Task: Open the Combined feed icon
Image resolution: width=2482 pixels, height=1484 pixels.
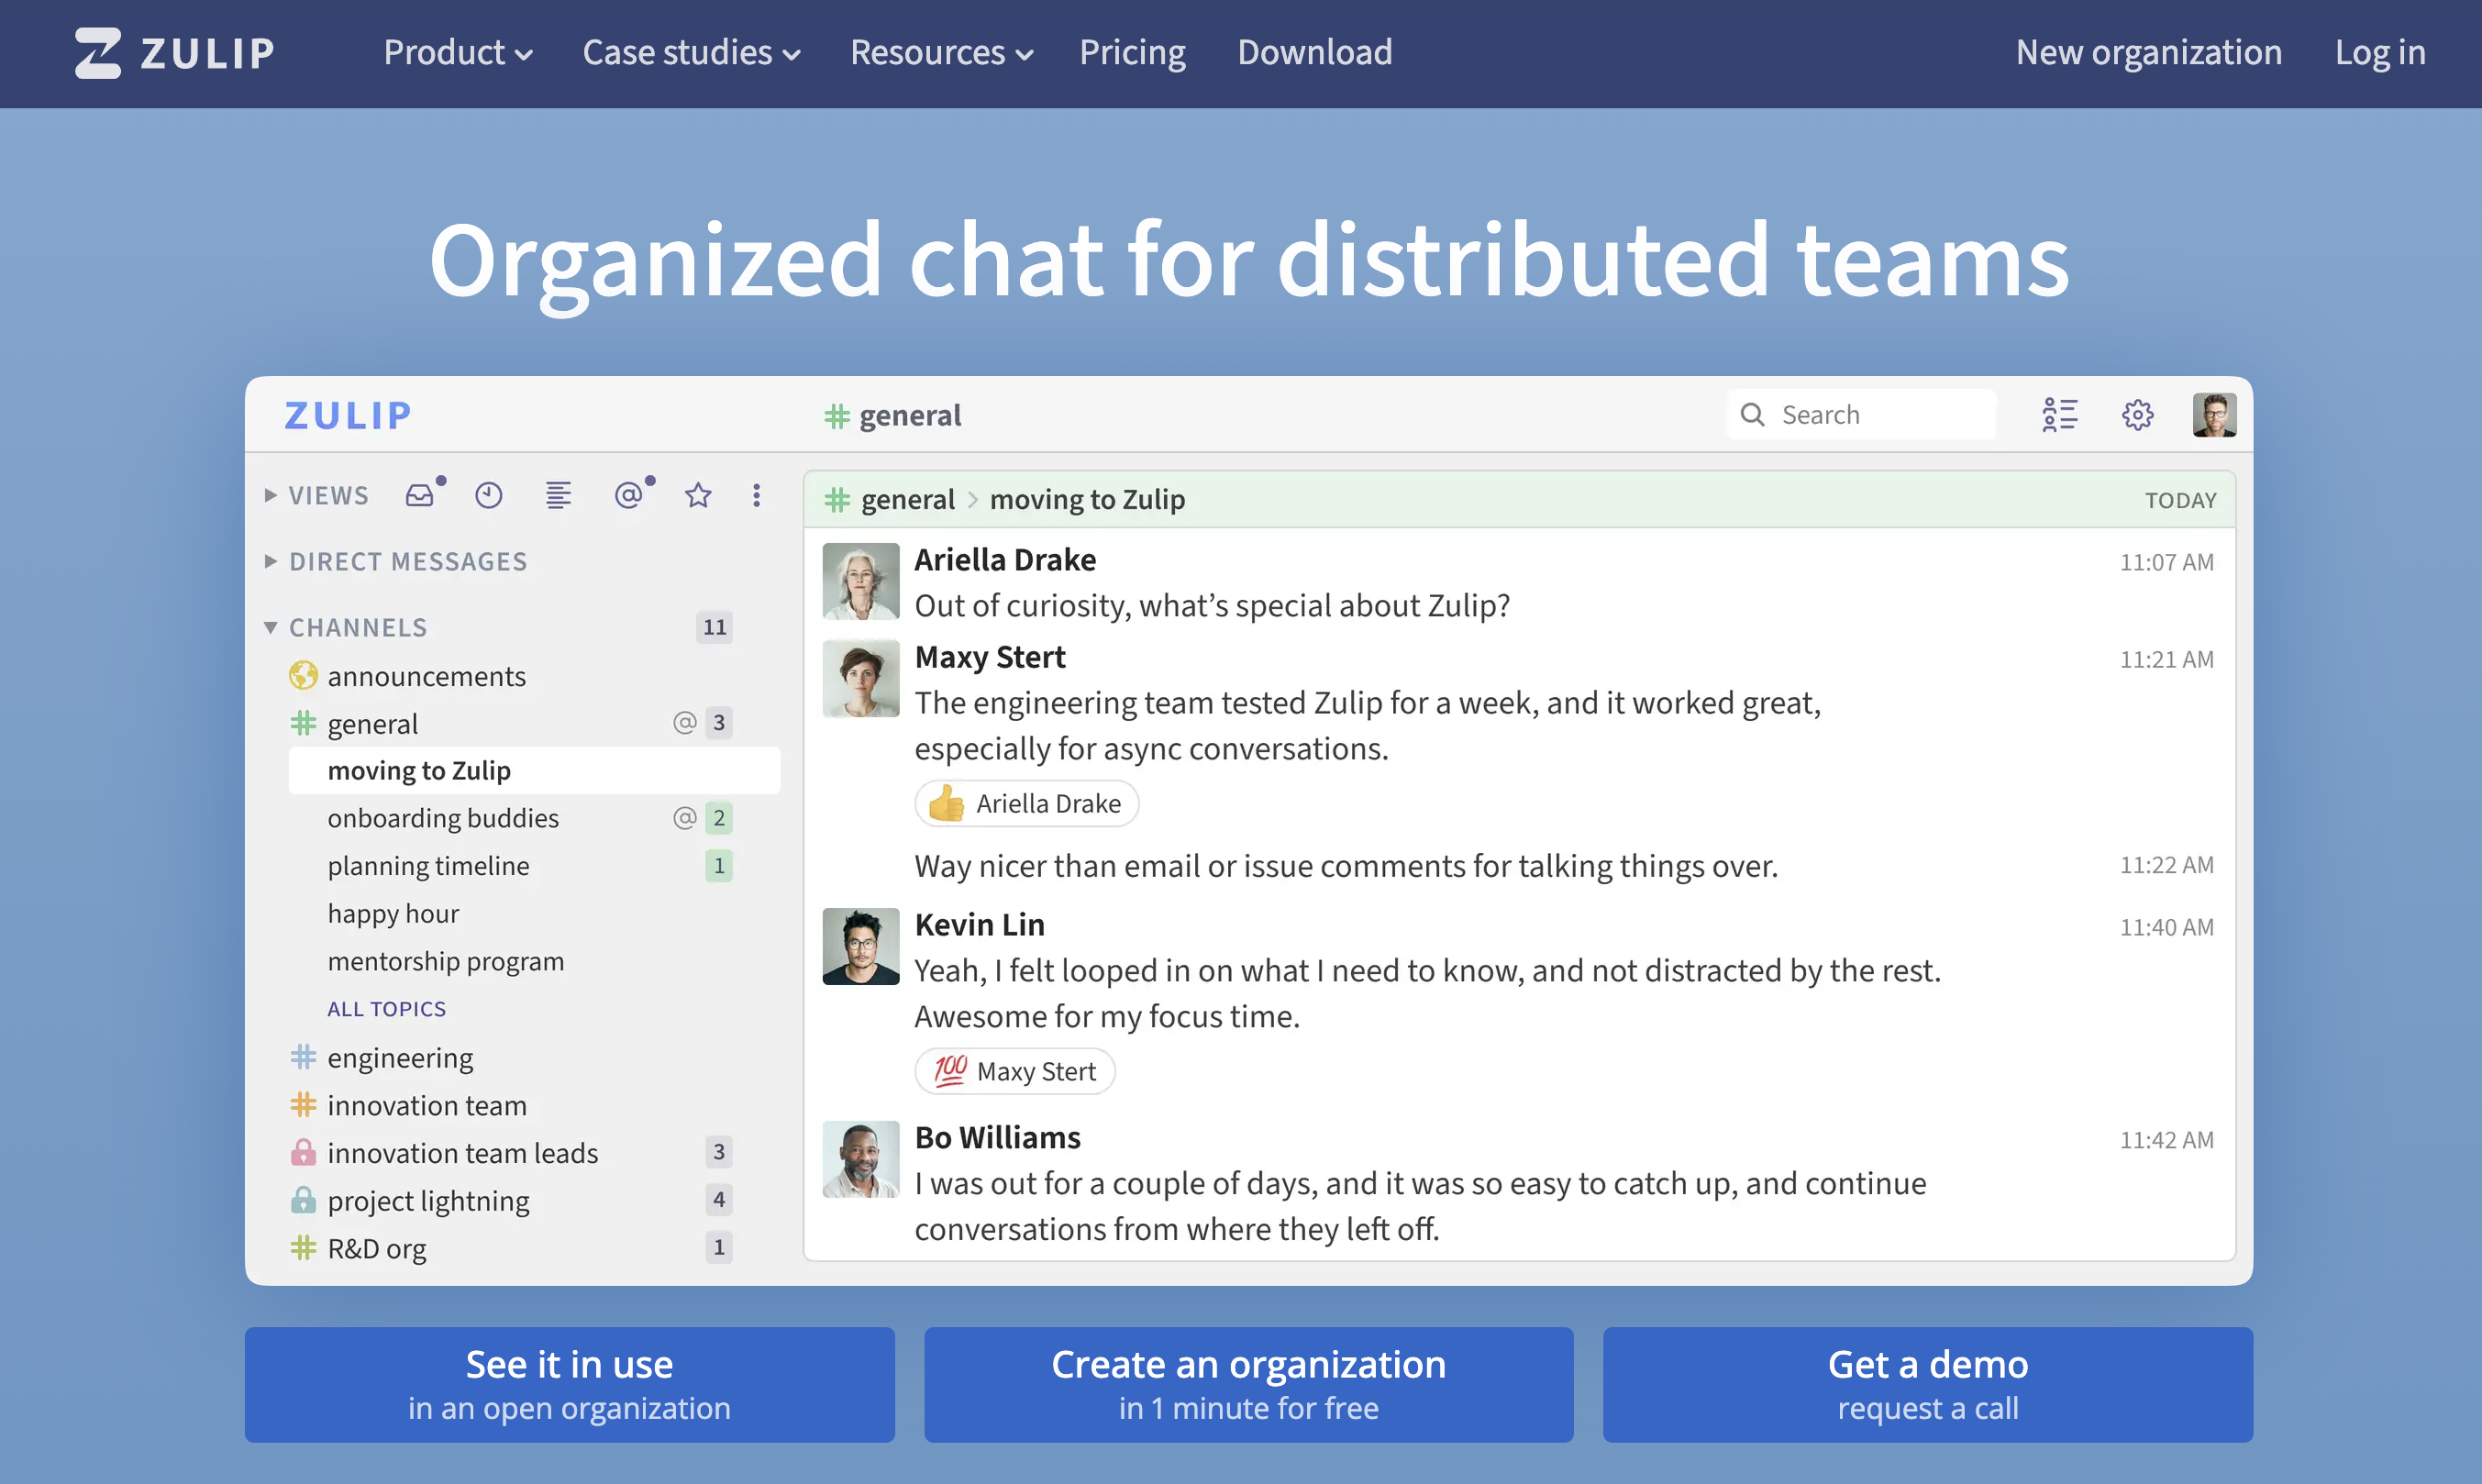Action: [558, 495]
